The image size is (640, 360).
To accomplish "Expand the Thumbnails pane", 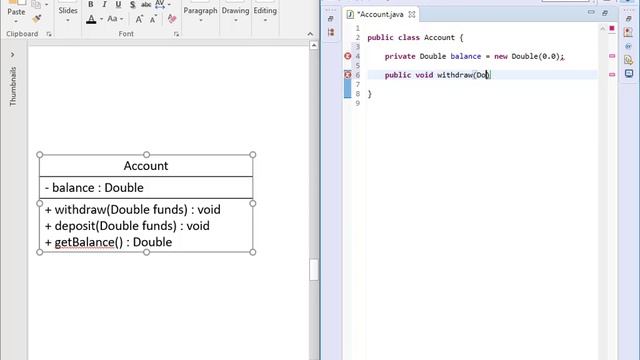I will [x=13, y=55].
